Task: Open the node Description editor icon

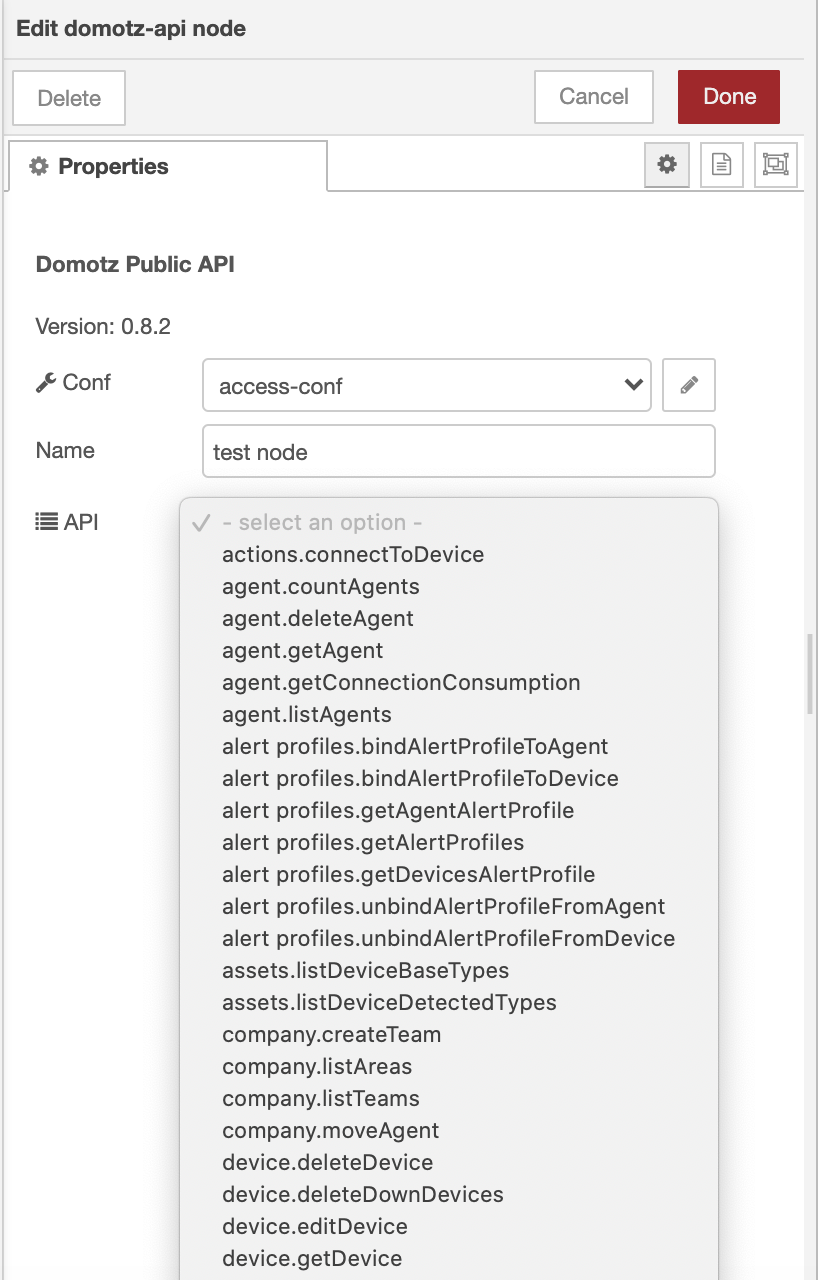Action: pyautogui.click(x=722, y=164)
